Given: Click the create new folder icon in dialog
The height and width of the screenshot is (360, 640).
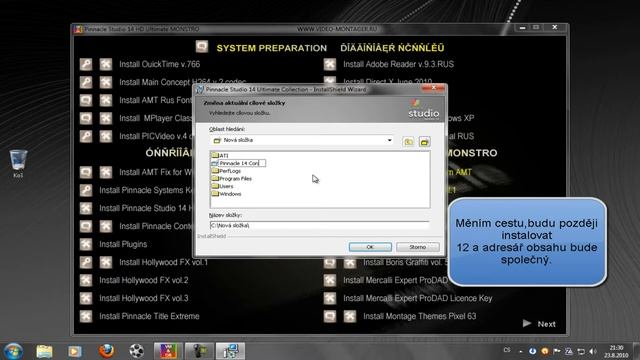Looking at the screenshot, I should (424, 142).
